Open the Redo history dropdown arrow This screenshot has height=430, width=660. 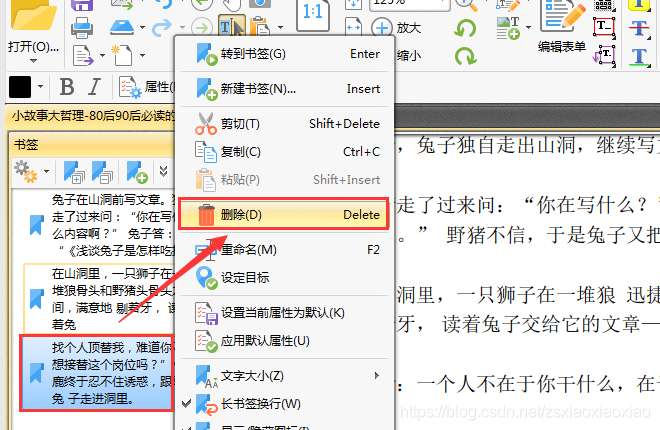coord(182,28)
